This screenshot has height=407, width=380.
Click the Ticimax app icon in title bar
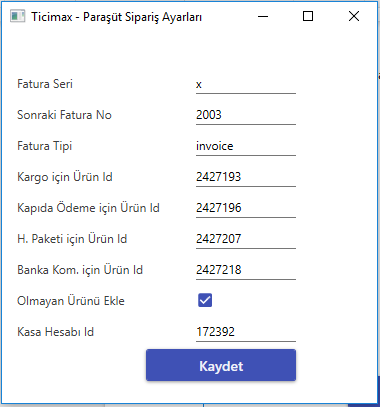coord(18,16)
